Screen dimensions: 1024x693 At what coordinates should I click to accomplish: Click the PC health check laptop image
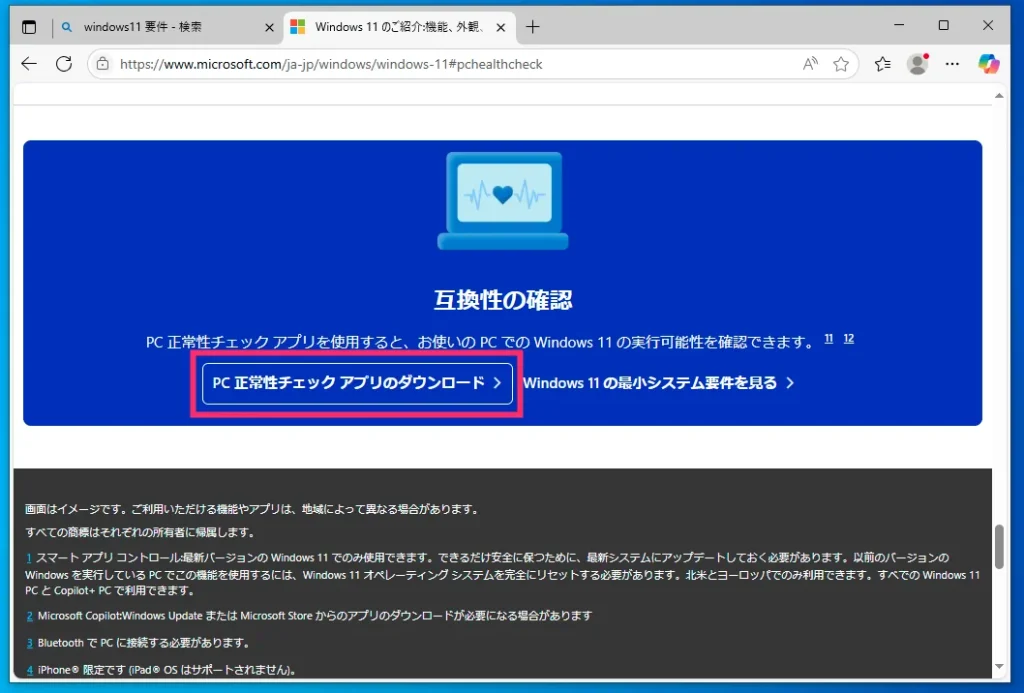coord(503,201)
